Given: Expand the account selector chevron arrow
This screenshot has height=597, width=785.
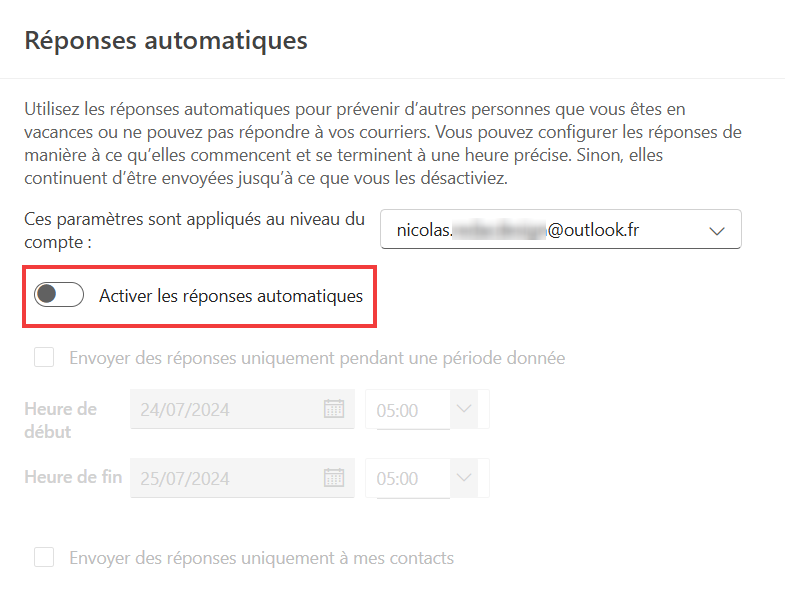Looking at the screenshot, I should tap(717, 231).
